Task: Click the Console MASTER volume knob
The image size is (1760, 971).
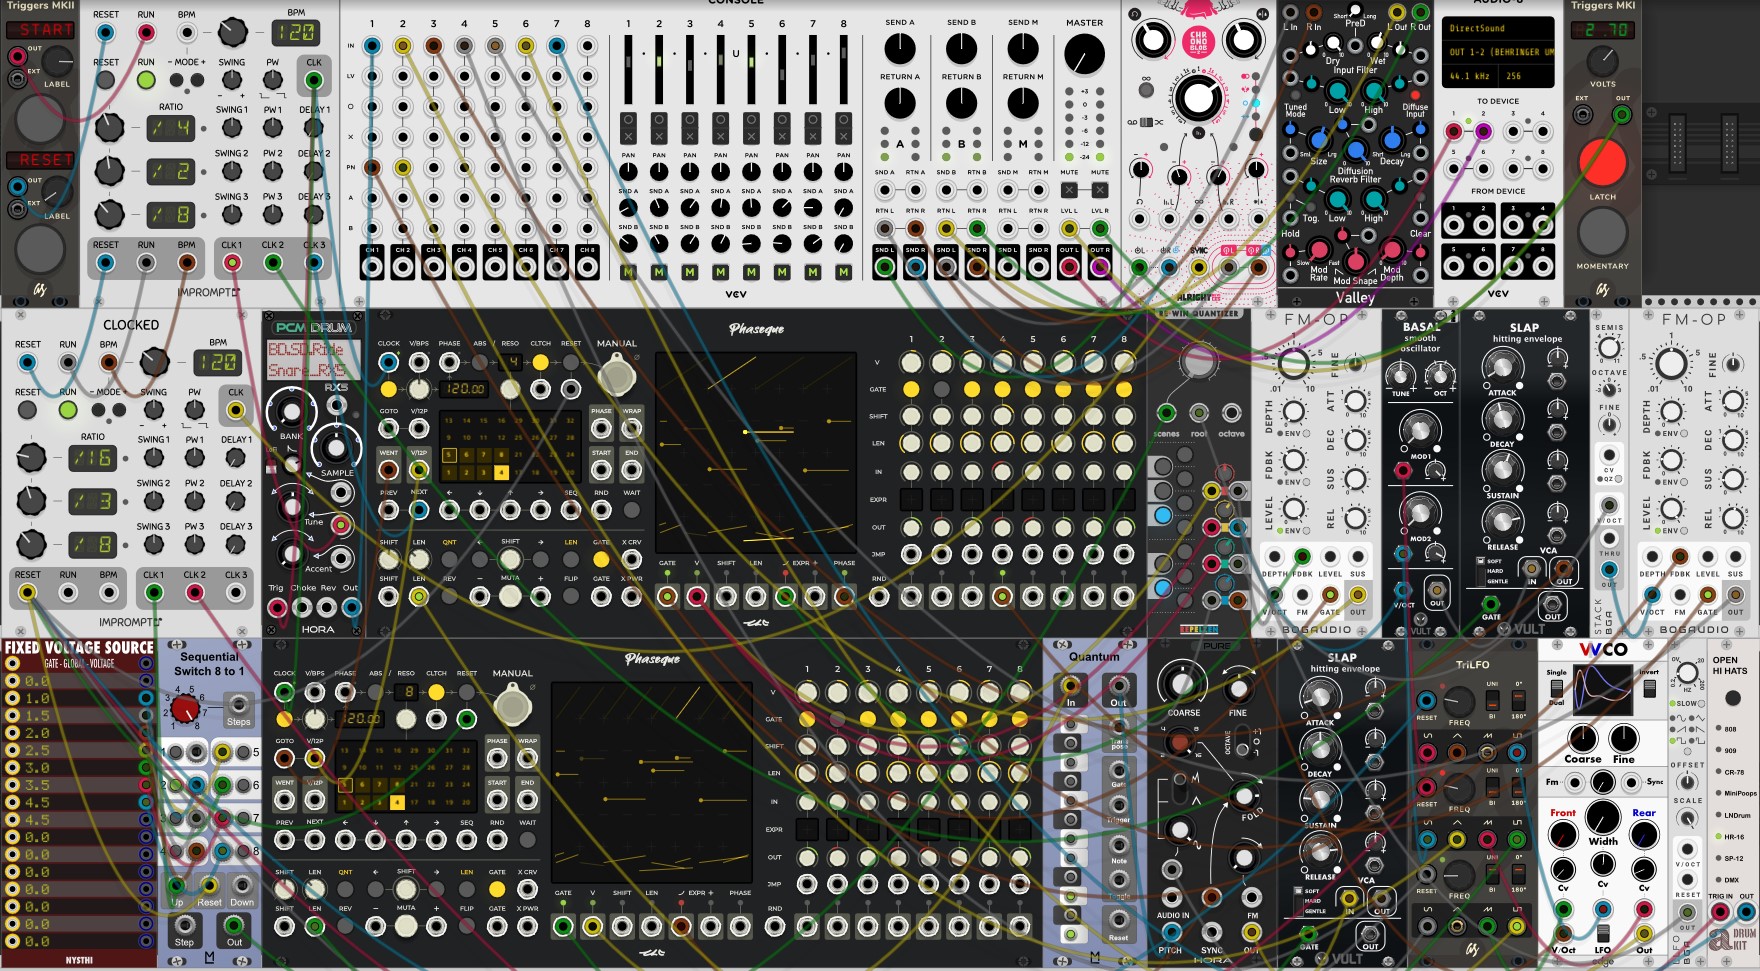Action: click(x=1084, y=54)
